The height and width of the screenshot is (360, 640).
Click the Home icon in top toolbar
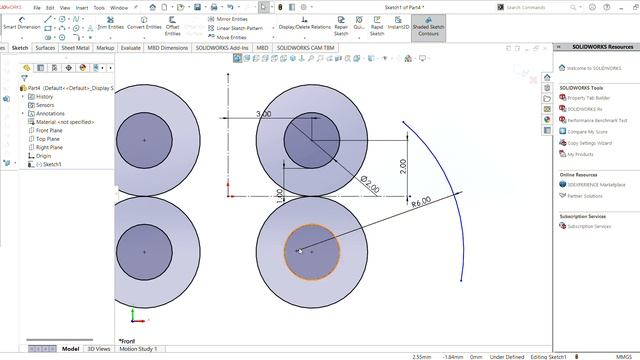click(152, 7)
